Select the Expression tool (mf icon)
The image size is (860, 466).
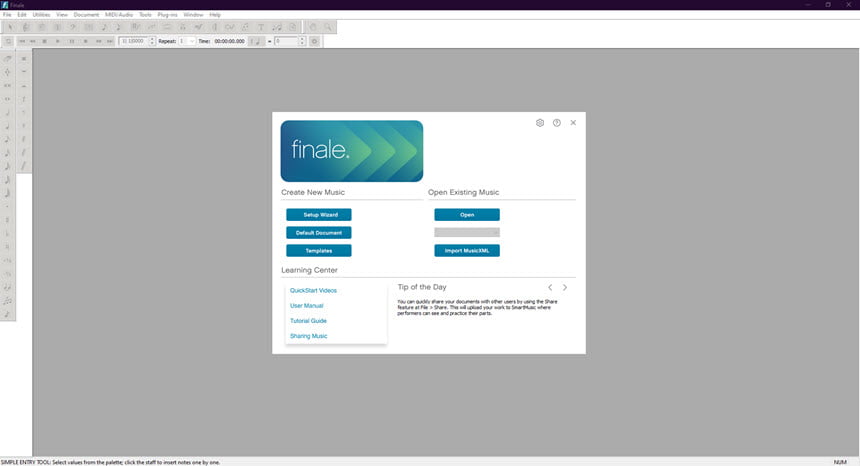(199, 27)
